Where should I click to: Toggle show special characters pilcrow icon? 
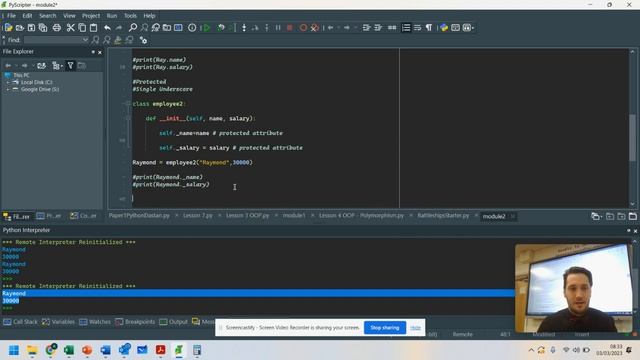[x=429, y=28]
